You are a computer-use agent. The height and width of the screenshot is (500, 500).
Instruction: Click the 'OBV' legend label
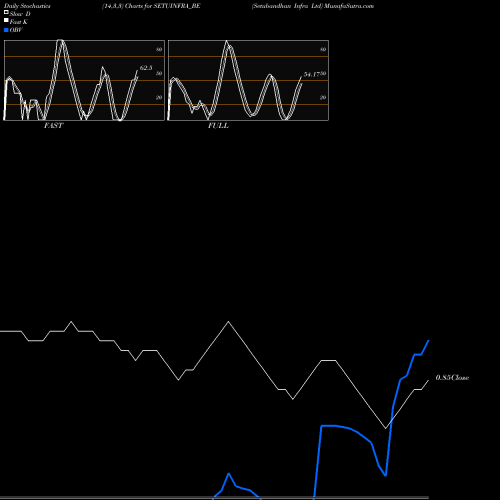pyautogui.click(x=16, y=30)
